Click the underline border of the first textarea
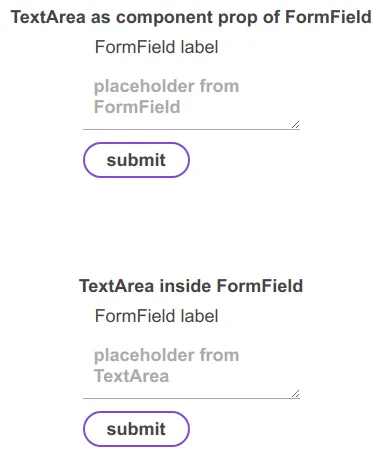 191,129
